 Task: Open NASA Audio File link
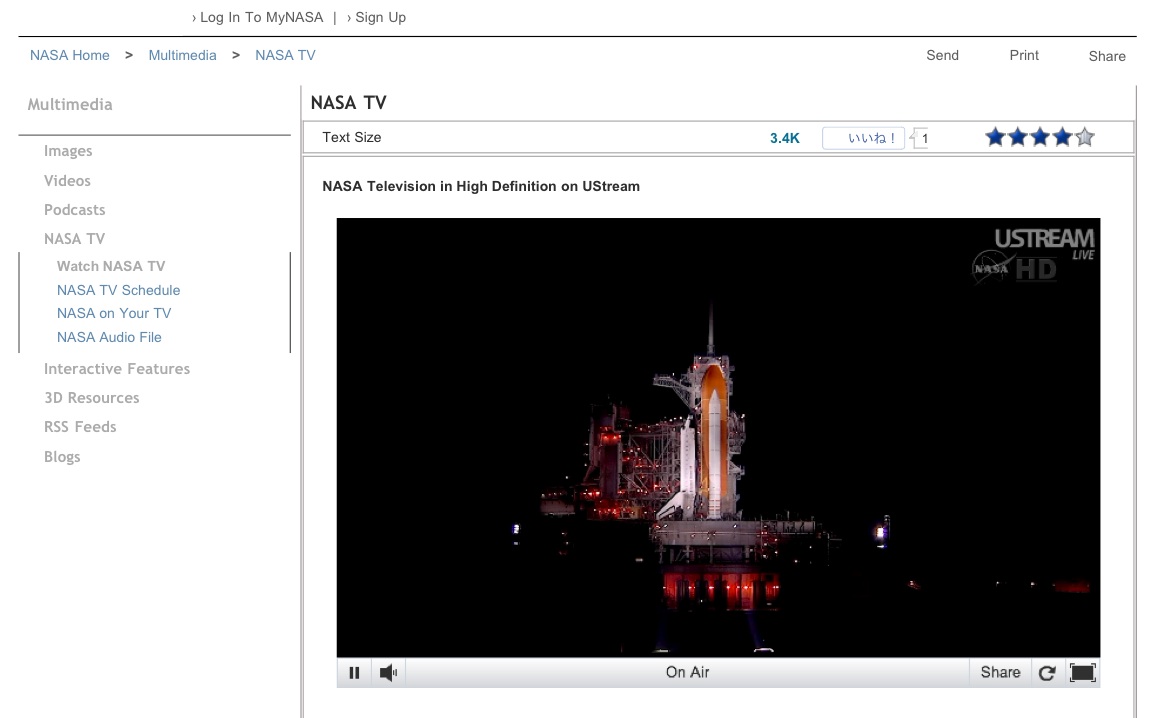(109, 337)
